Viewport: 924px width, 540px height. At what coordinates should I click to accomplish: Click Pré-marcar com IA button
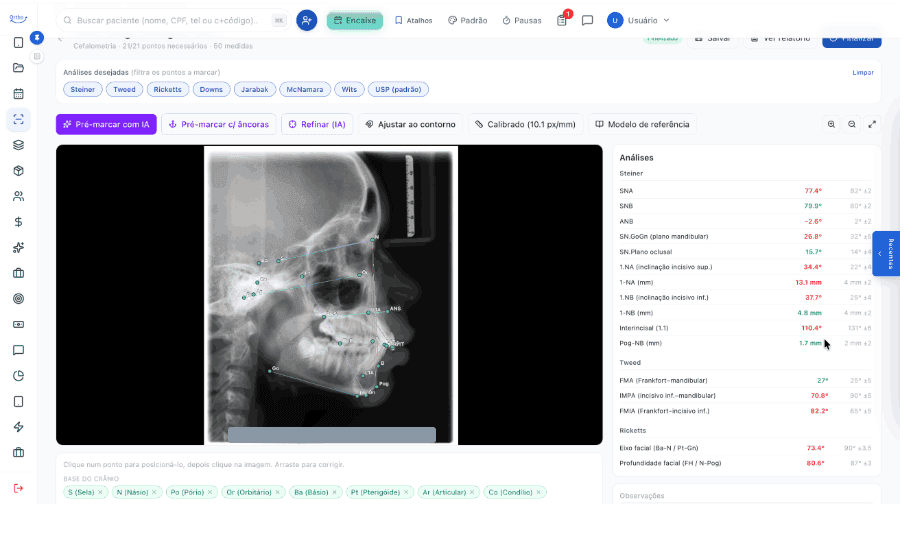[106, 124]
